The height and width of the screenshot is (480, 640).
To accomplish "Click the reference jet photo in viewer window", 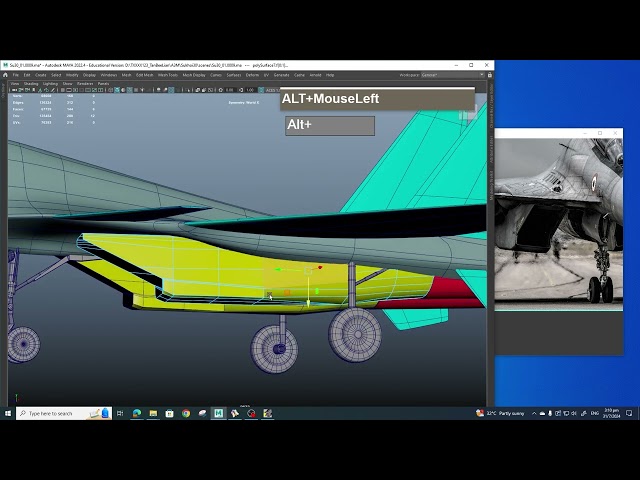I will 559,224.
